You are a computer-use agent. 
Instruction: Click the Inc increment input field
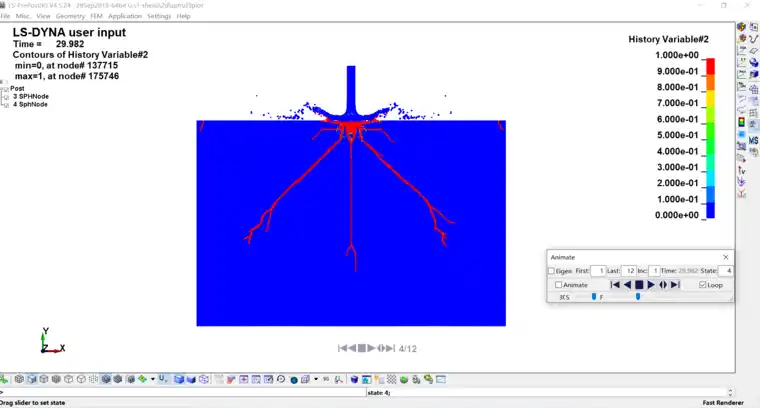pyautogui.click(x=654, y=271)
